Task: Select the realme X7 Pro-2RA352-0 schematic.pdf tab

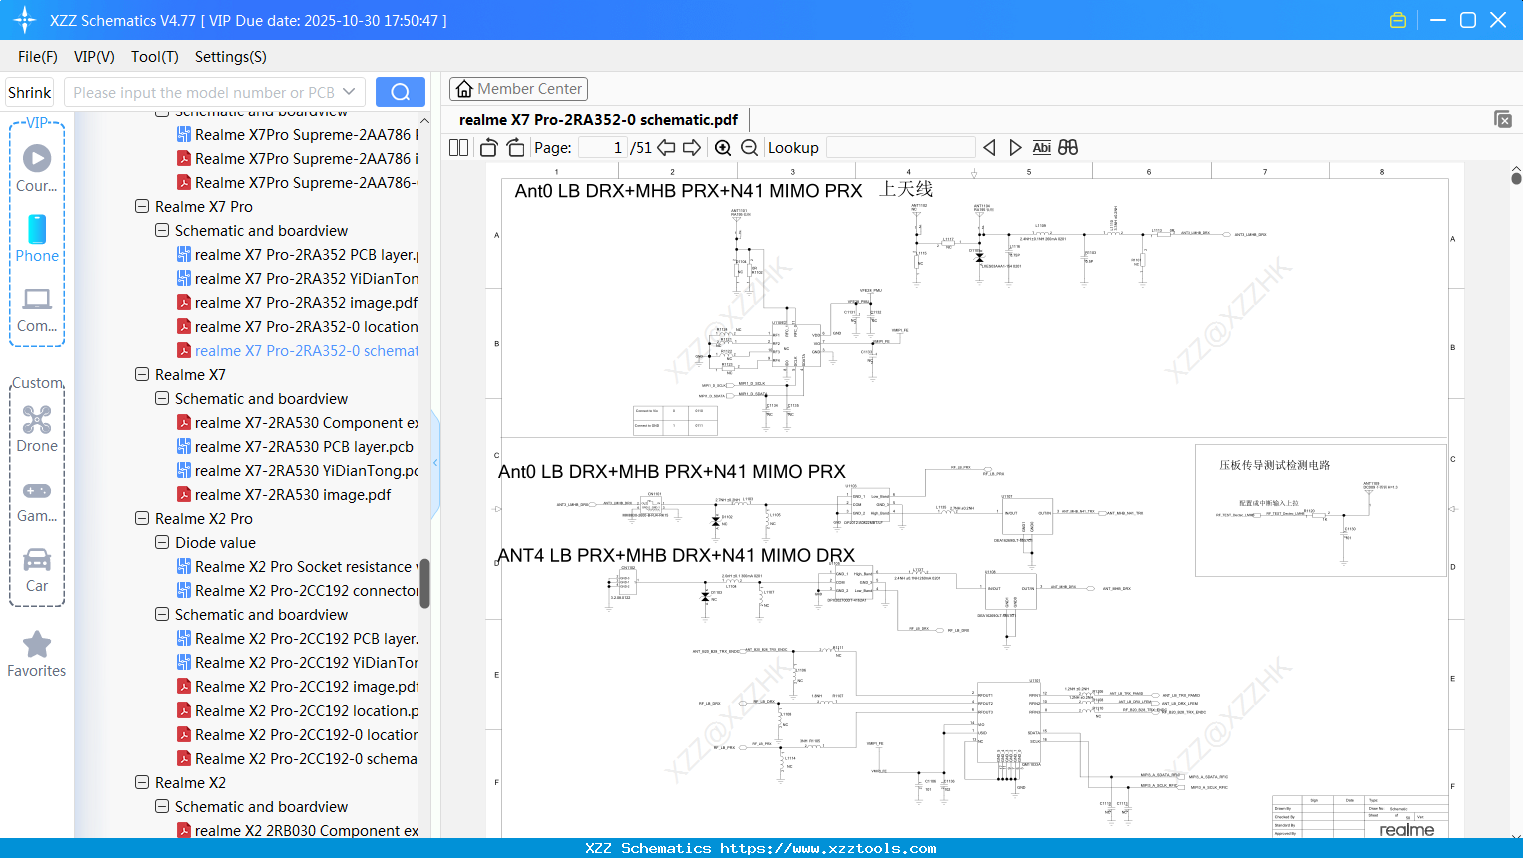Action: click(x=598, y=120)
